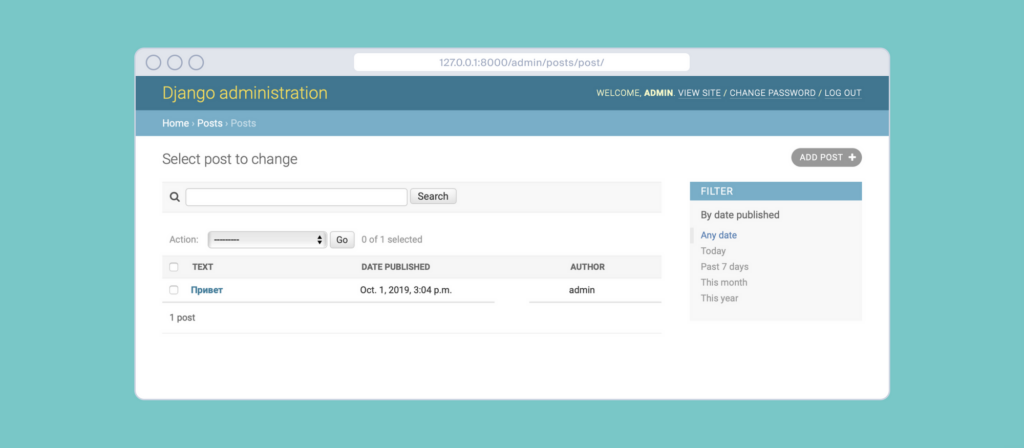Sort by Date Published column header
1024x448 pixels.
click(x=395, y=267)
